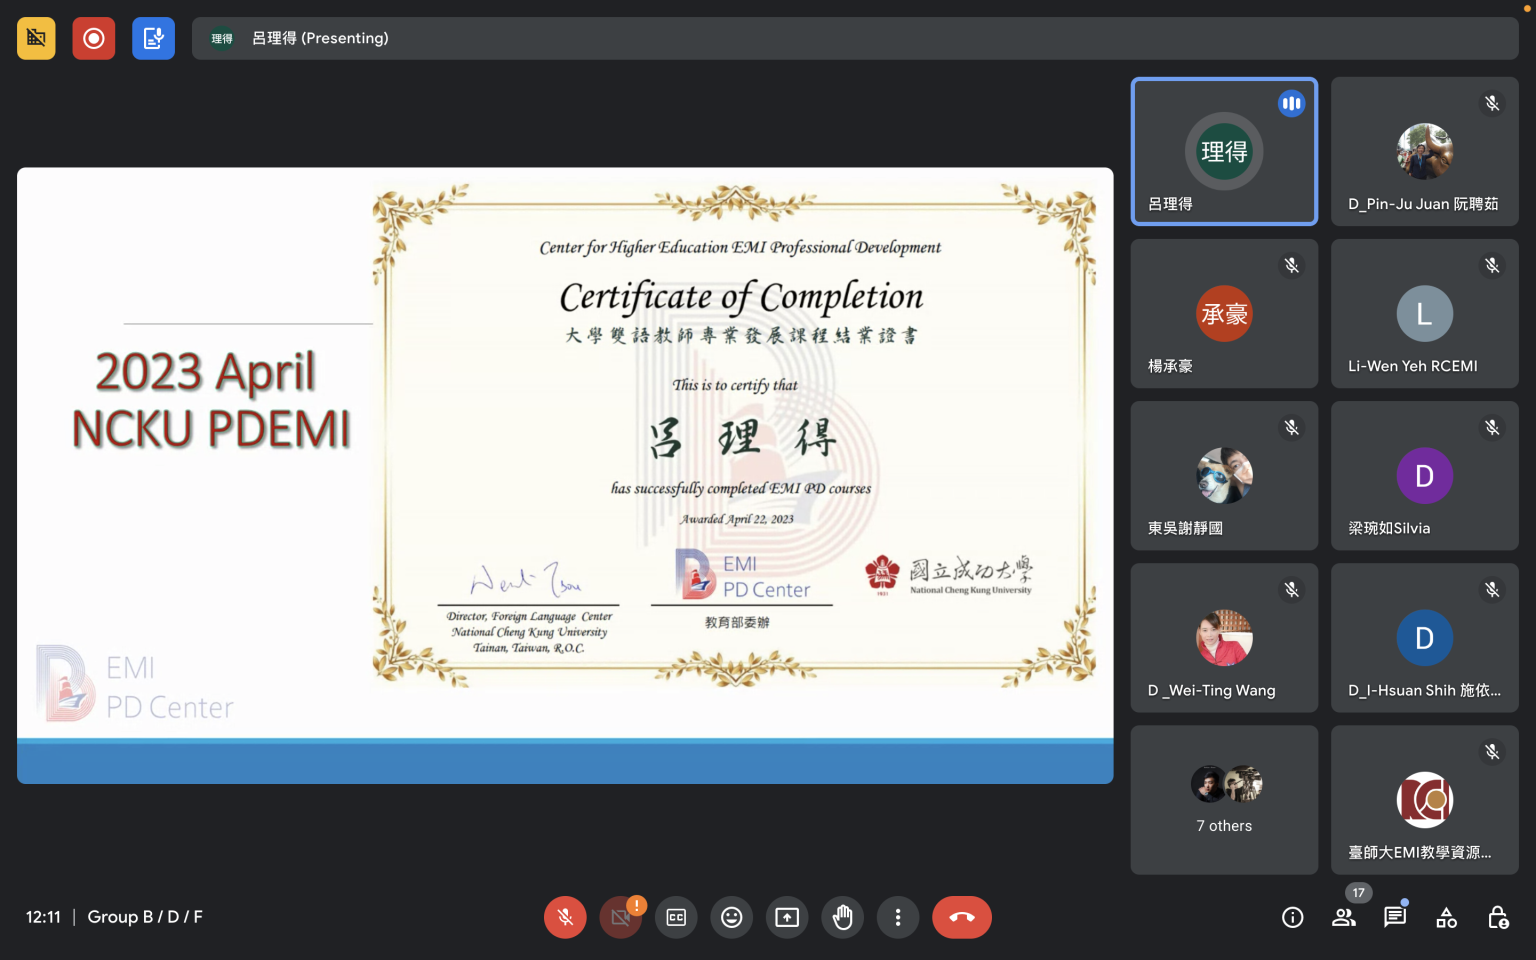Image resolution: width=1536 pixels, height=960 pixels.
Task: Click muted mic icon on D_Pin-Ju Juan tile
Action: (1492, 103)
